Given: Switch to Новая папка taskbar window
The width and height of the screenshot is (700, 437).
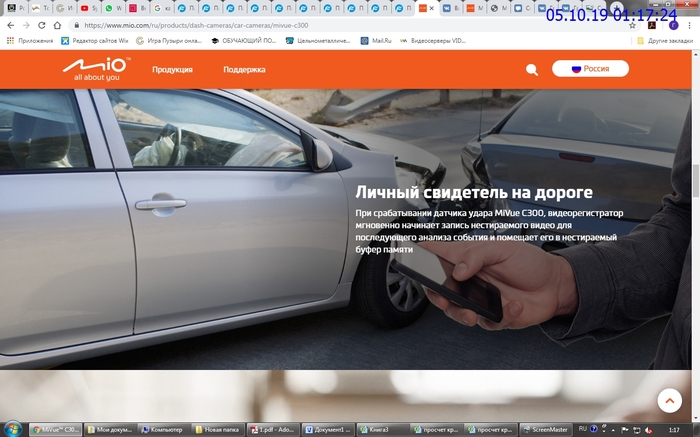Looking at the screenshot, I should [219, 429].
